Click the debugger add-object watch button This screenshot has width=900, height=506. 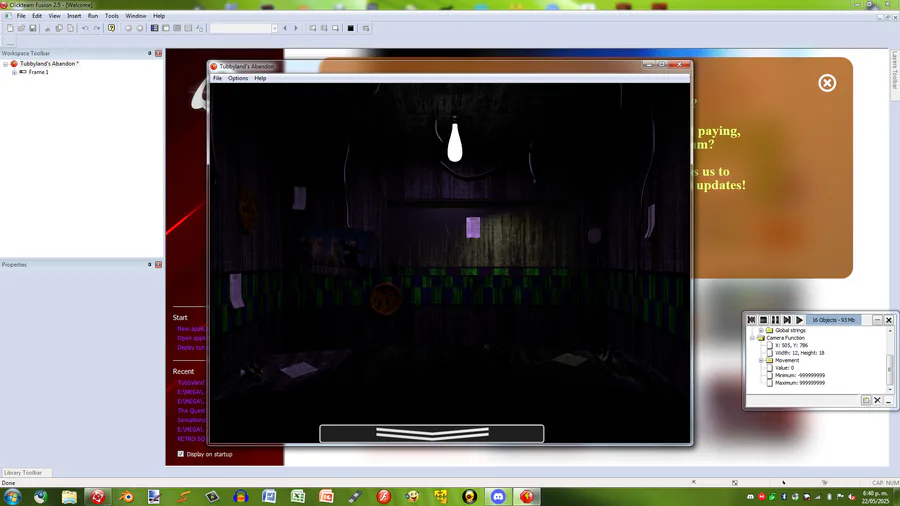866,400
